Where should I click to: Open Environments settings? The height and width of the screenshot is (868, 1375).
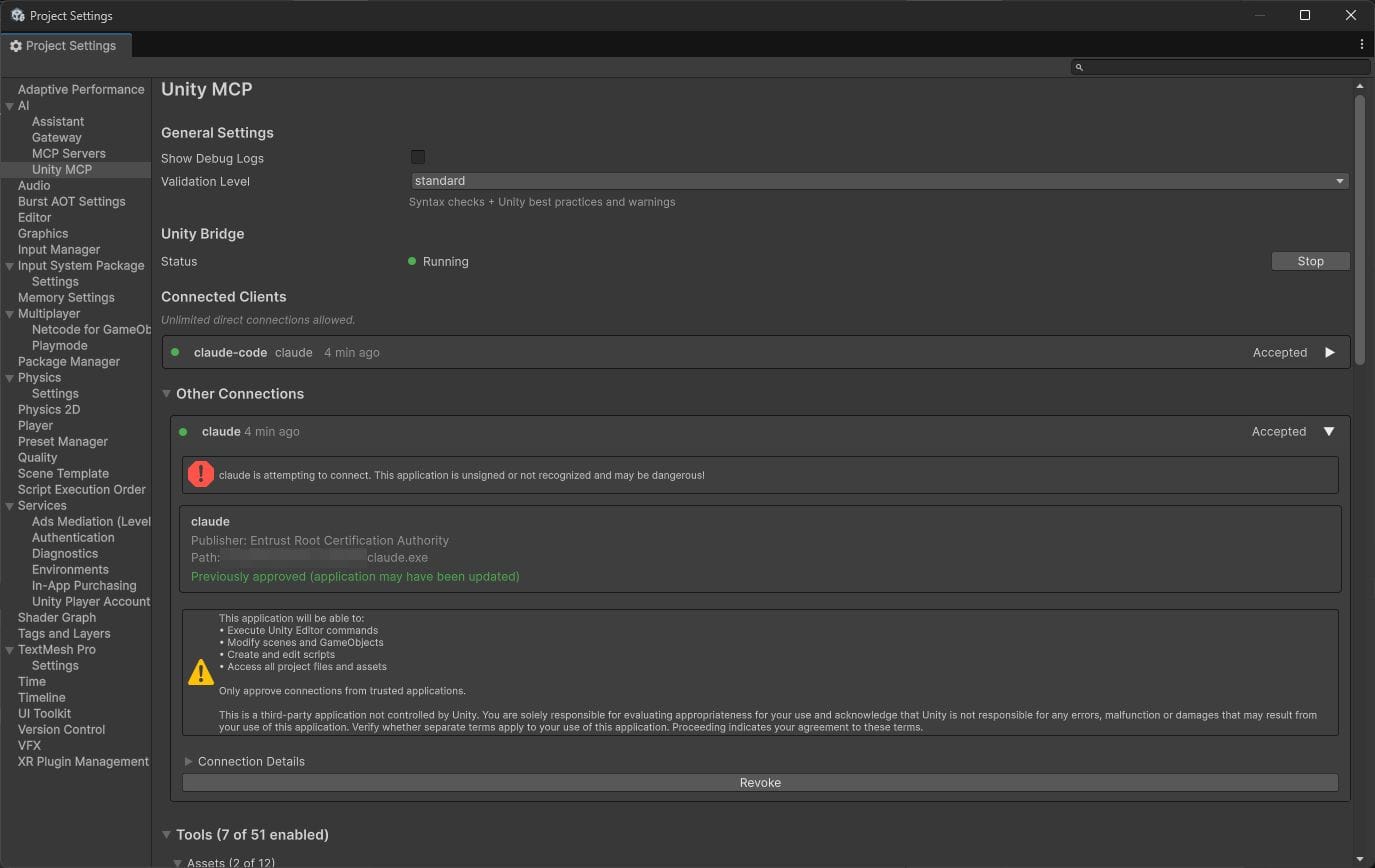click(70, 569)
